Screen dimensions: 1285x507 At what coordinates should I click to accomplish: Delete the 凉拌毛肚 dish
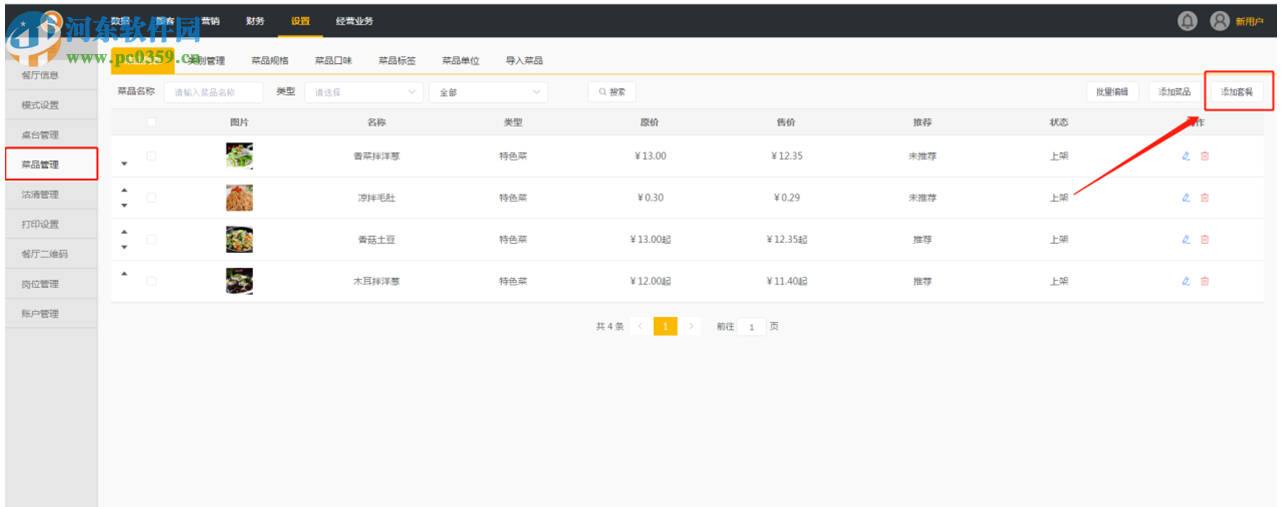point(1205,198)
